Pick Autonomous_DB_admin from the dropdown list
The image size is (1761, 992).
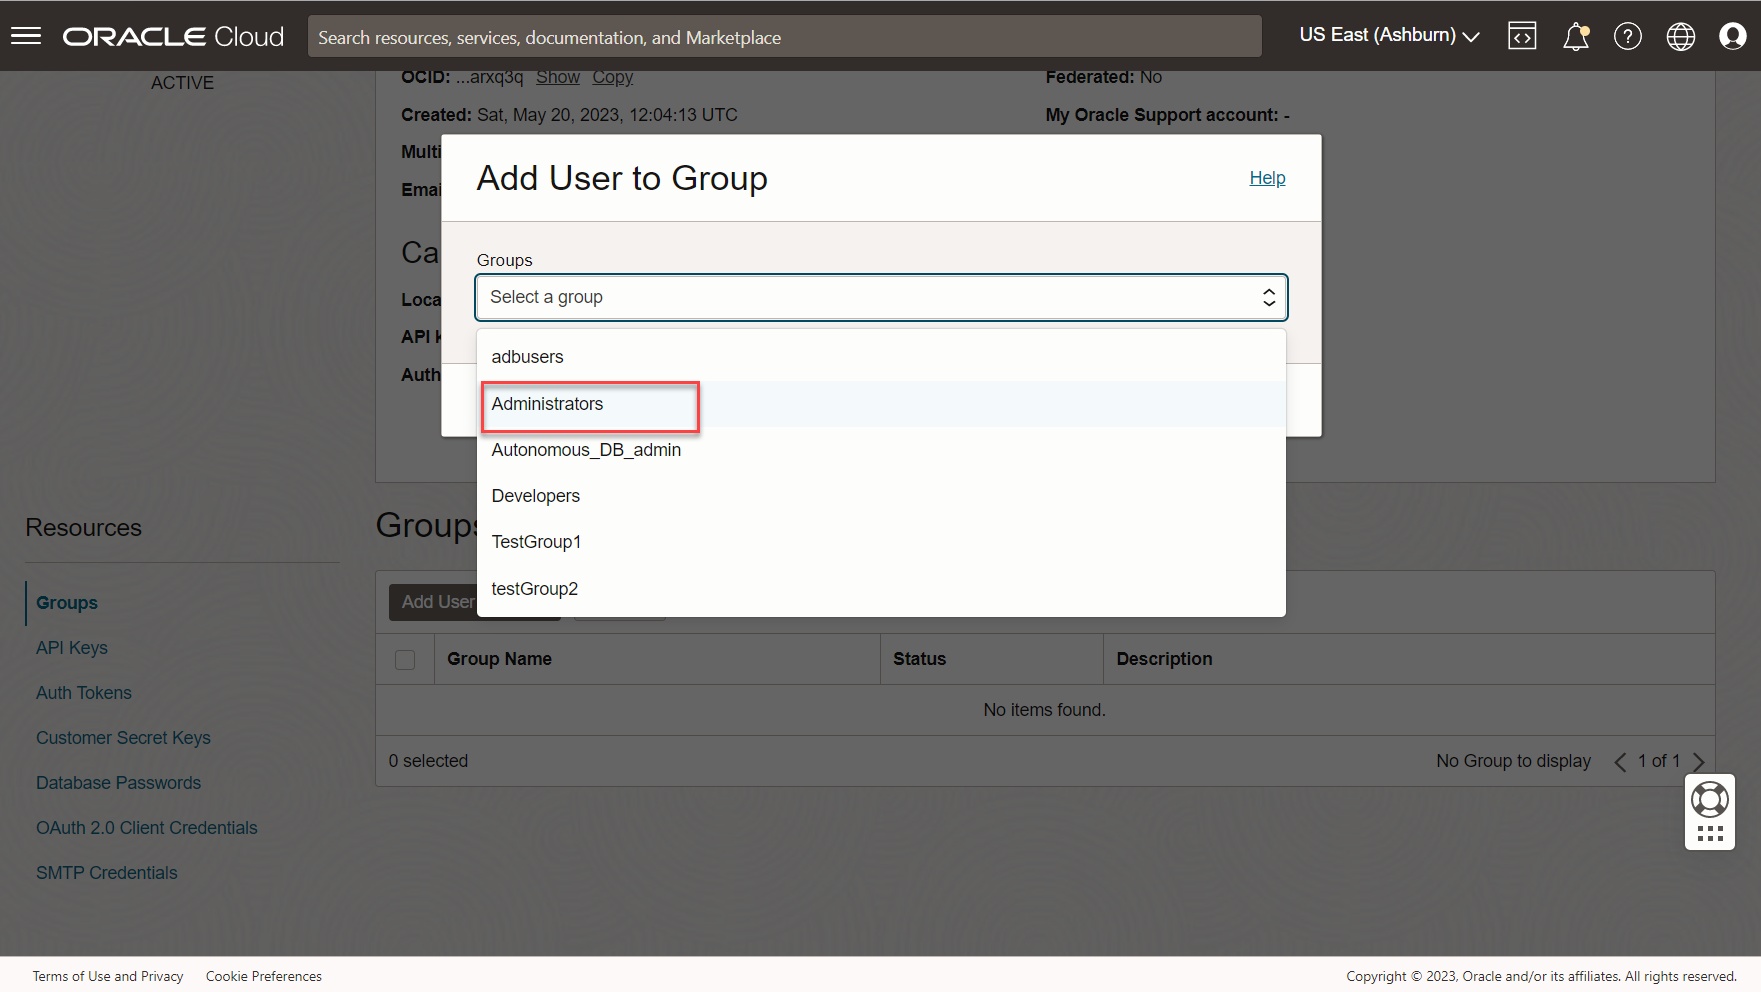click(x=586, y=450)
